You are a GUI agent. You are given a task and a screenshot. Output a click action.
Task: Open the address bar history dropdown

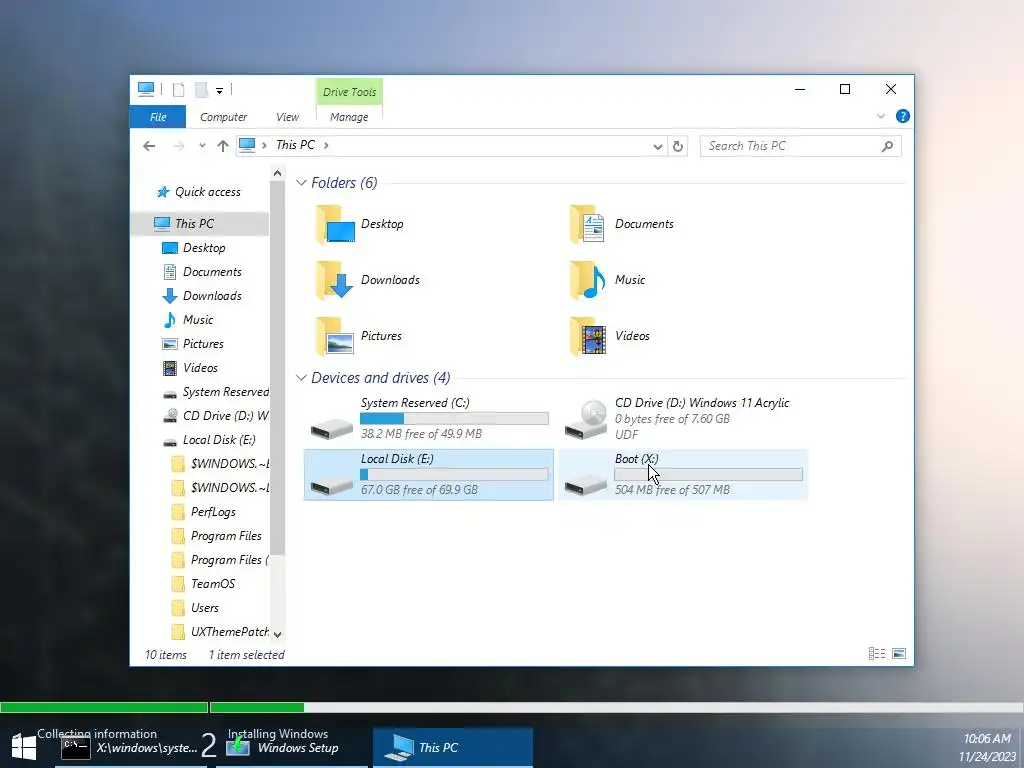[x=658, y=146]
